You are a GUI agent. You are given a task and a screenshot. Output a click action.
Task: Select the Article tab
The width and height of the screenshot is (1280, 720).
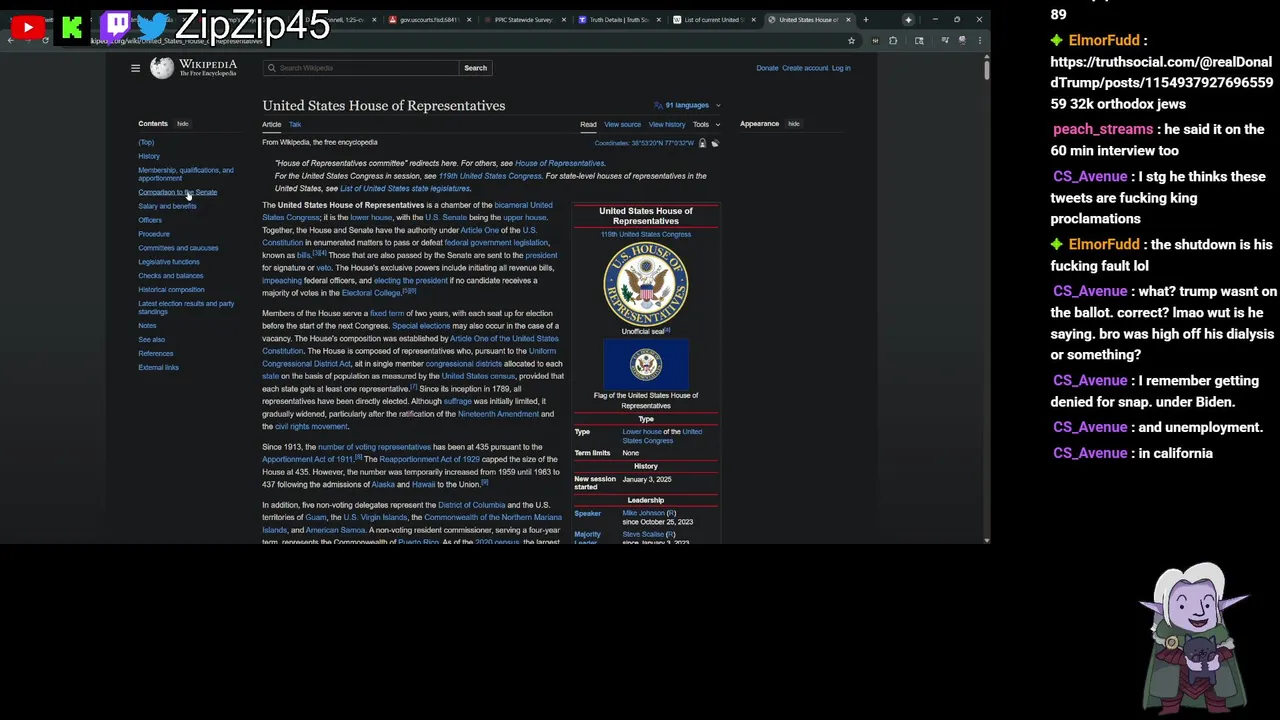(x=271, y=124)
